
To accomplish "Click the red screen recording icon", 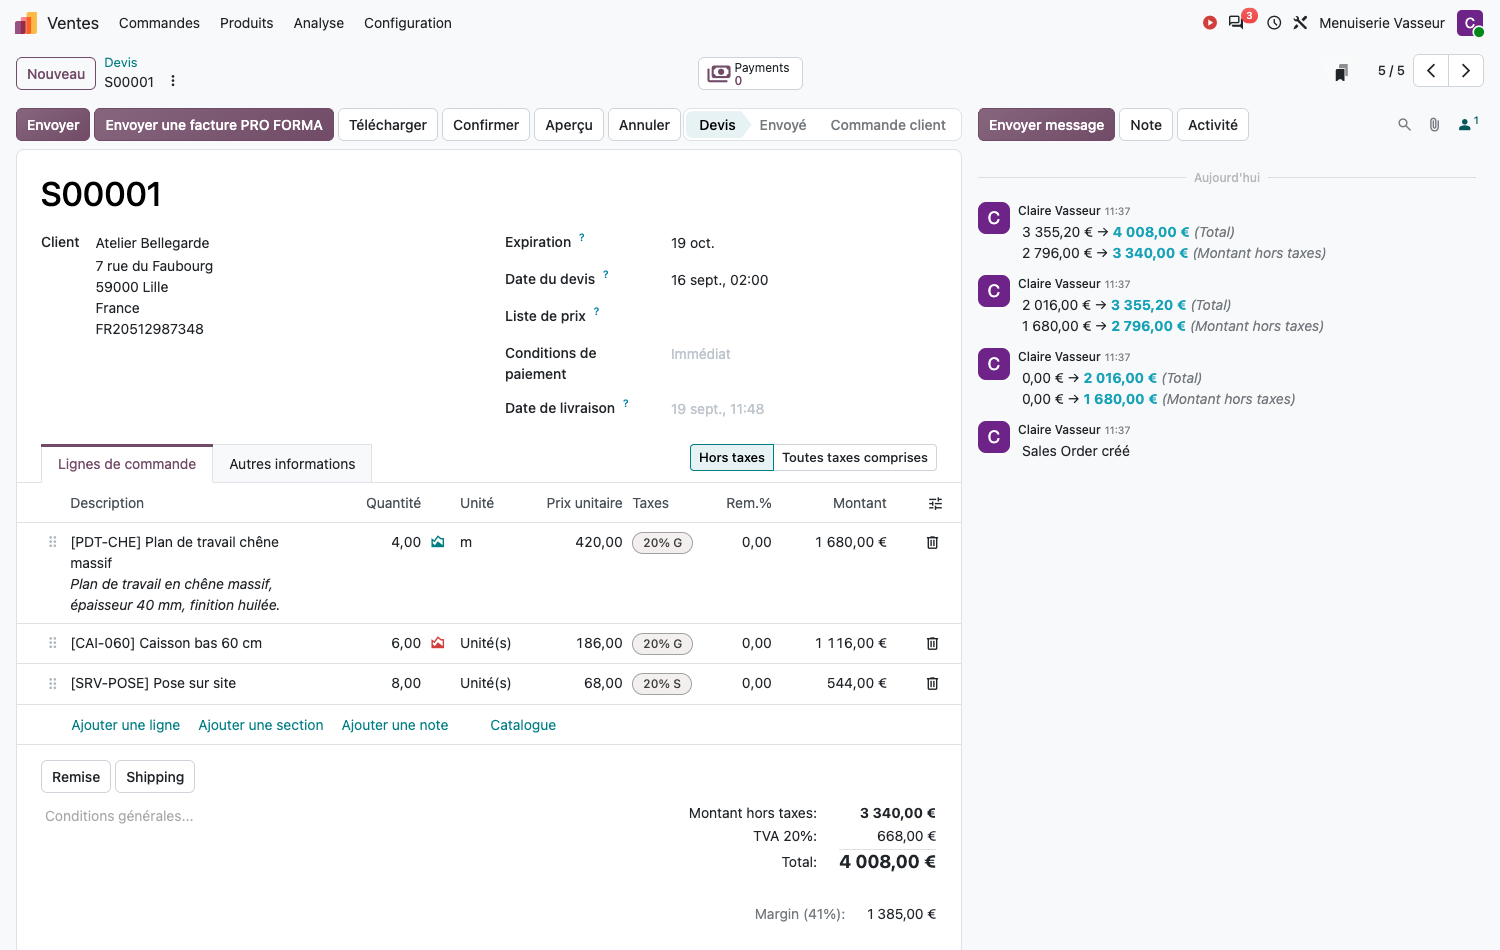I will [x=1210, y=23].
